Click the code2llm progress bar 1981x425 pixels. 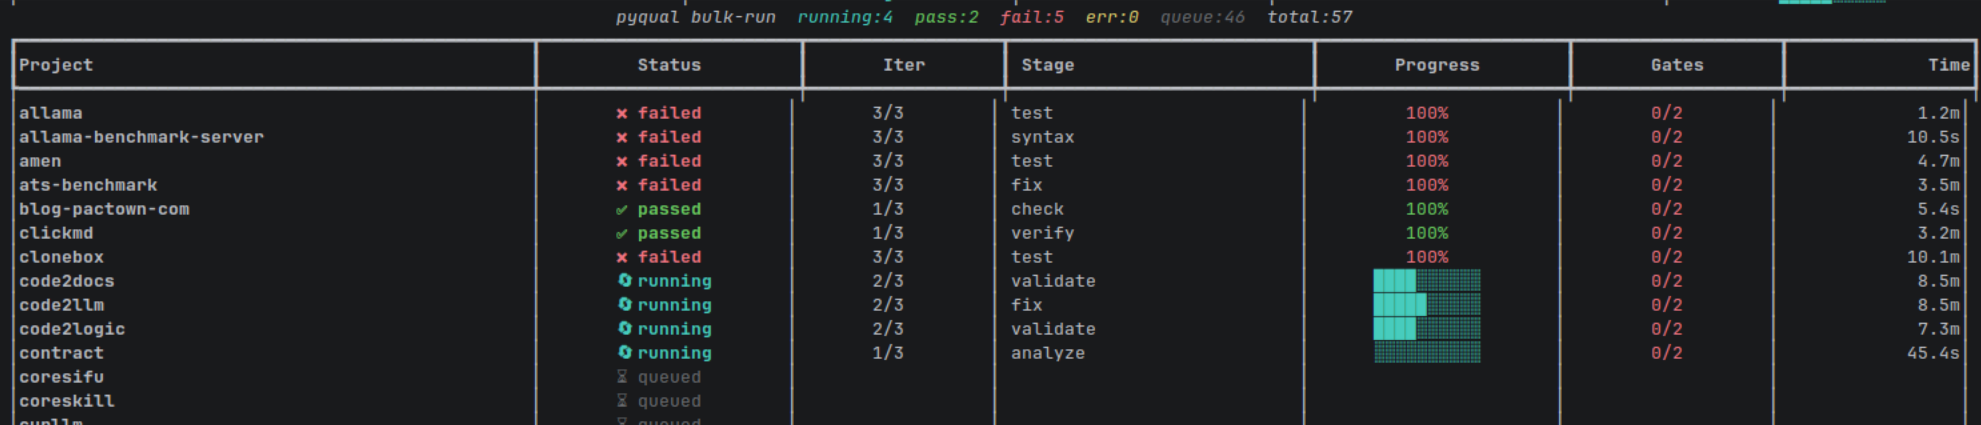click(1427, 305)
